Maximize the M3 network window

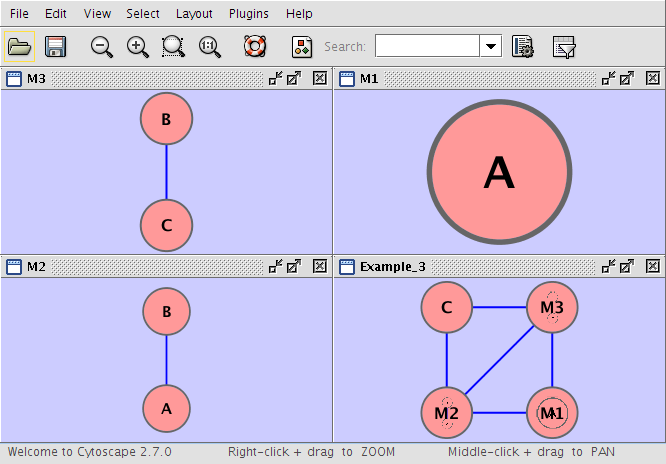(294, 78)
